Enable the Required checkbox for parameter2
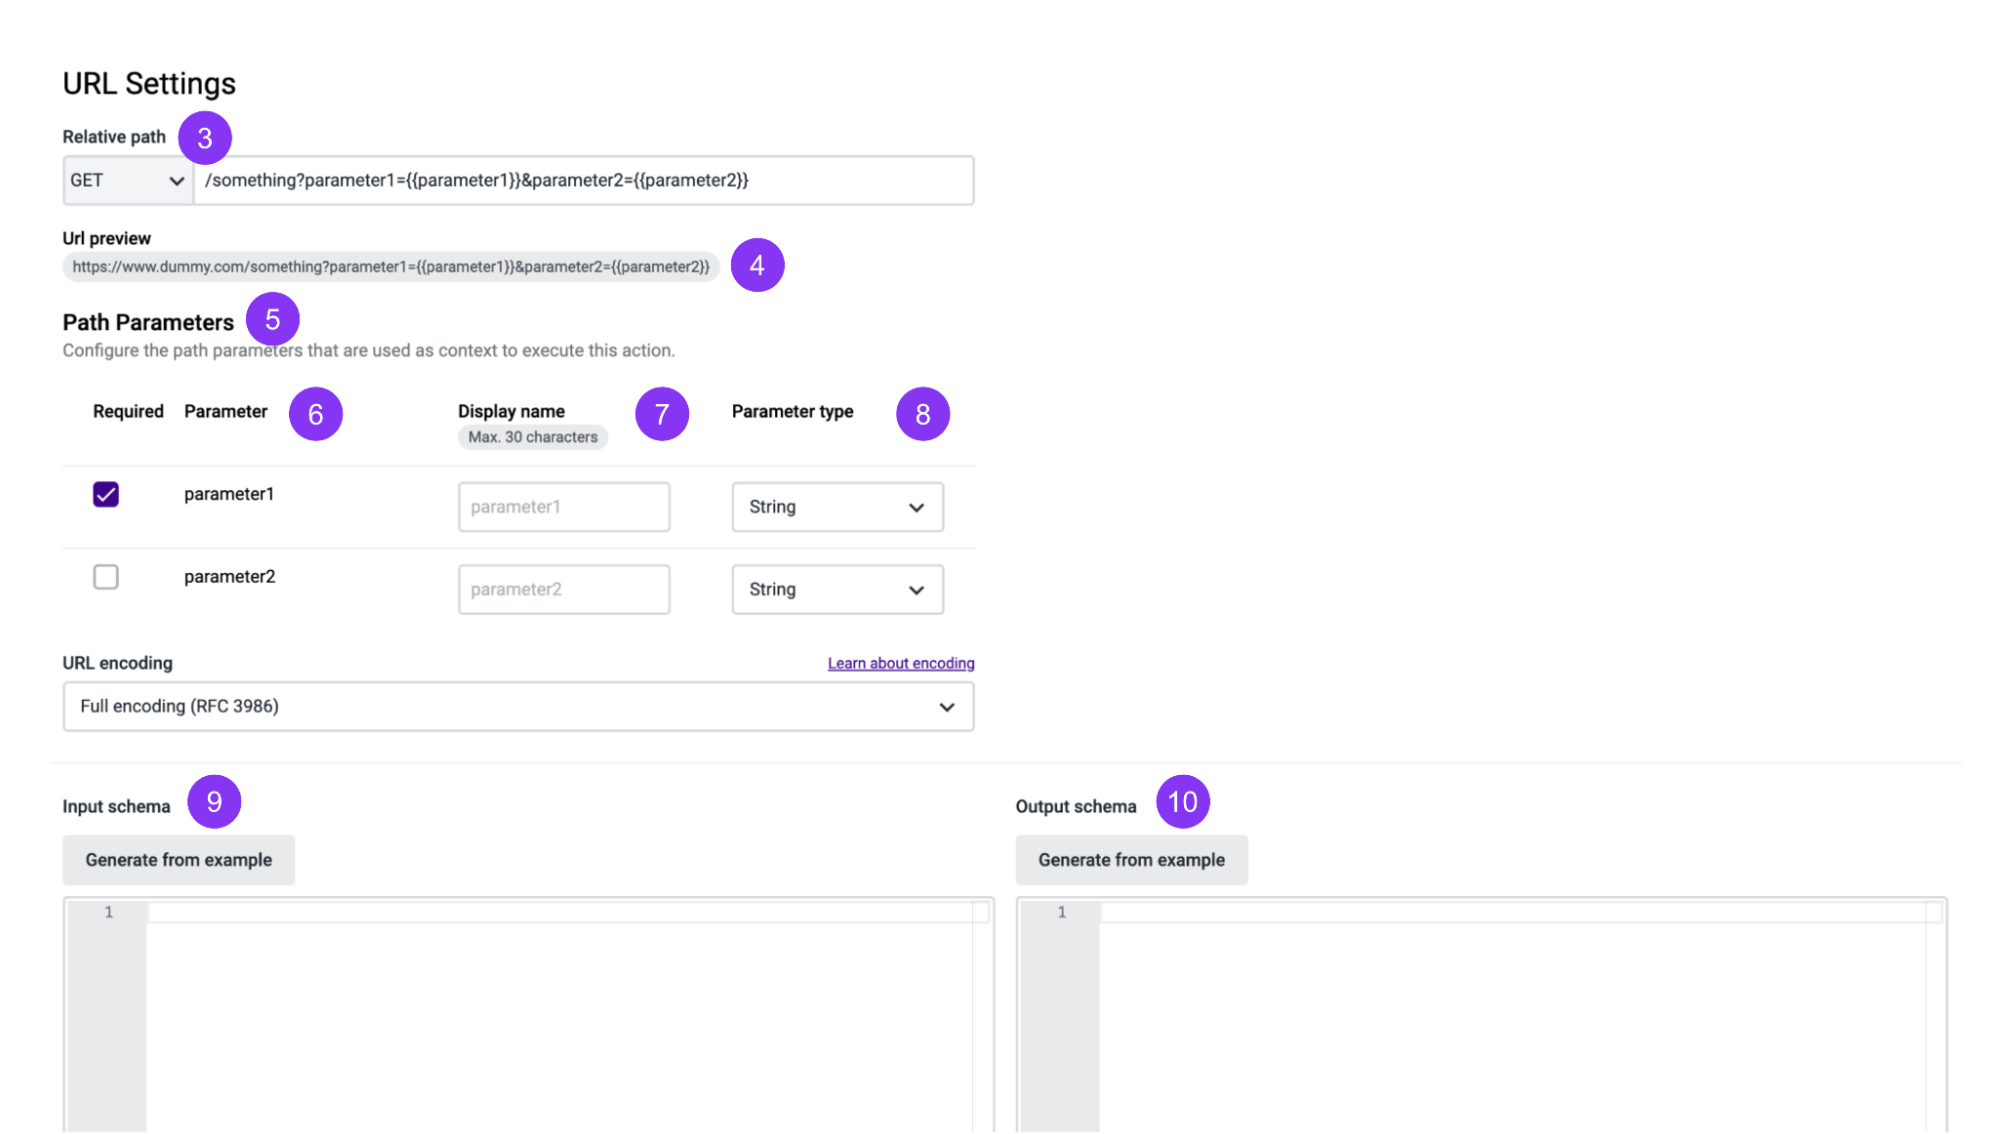The image size is (1999, 1134). click(105, 576)
